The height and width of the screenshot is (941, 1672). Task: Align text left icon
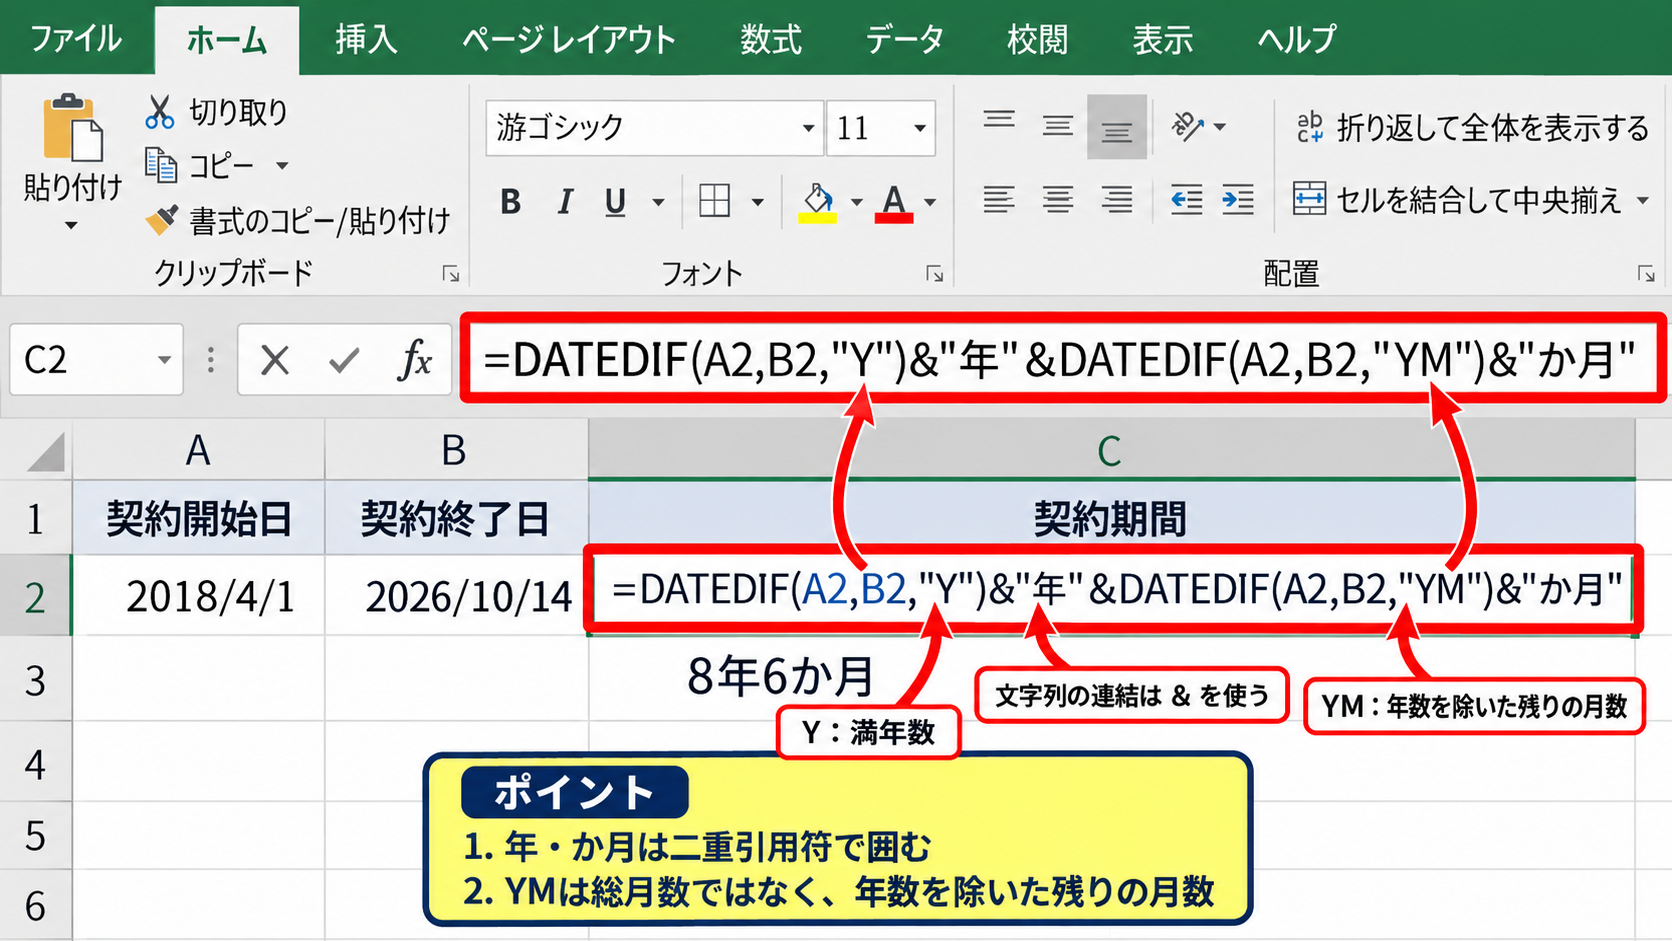coord(998,200)
